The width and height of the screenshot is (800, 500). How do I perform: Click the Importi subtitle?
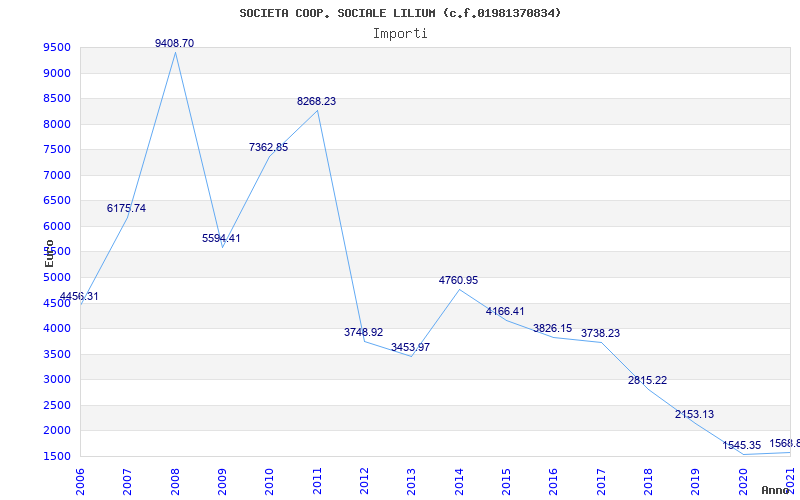[400, 34]
